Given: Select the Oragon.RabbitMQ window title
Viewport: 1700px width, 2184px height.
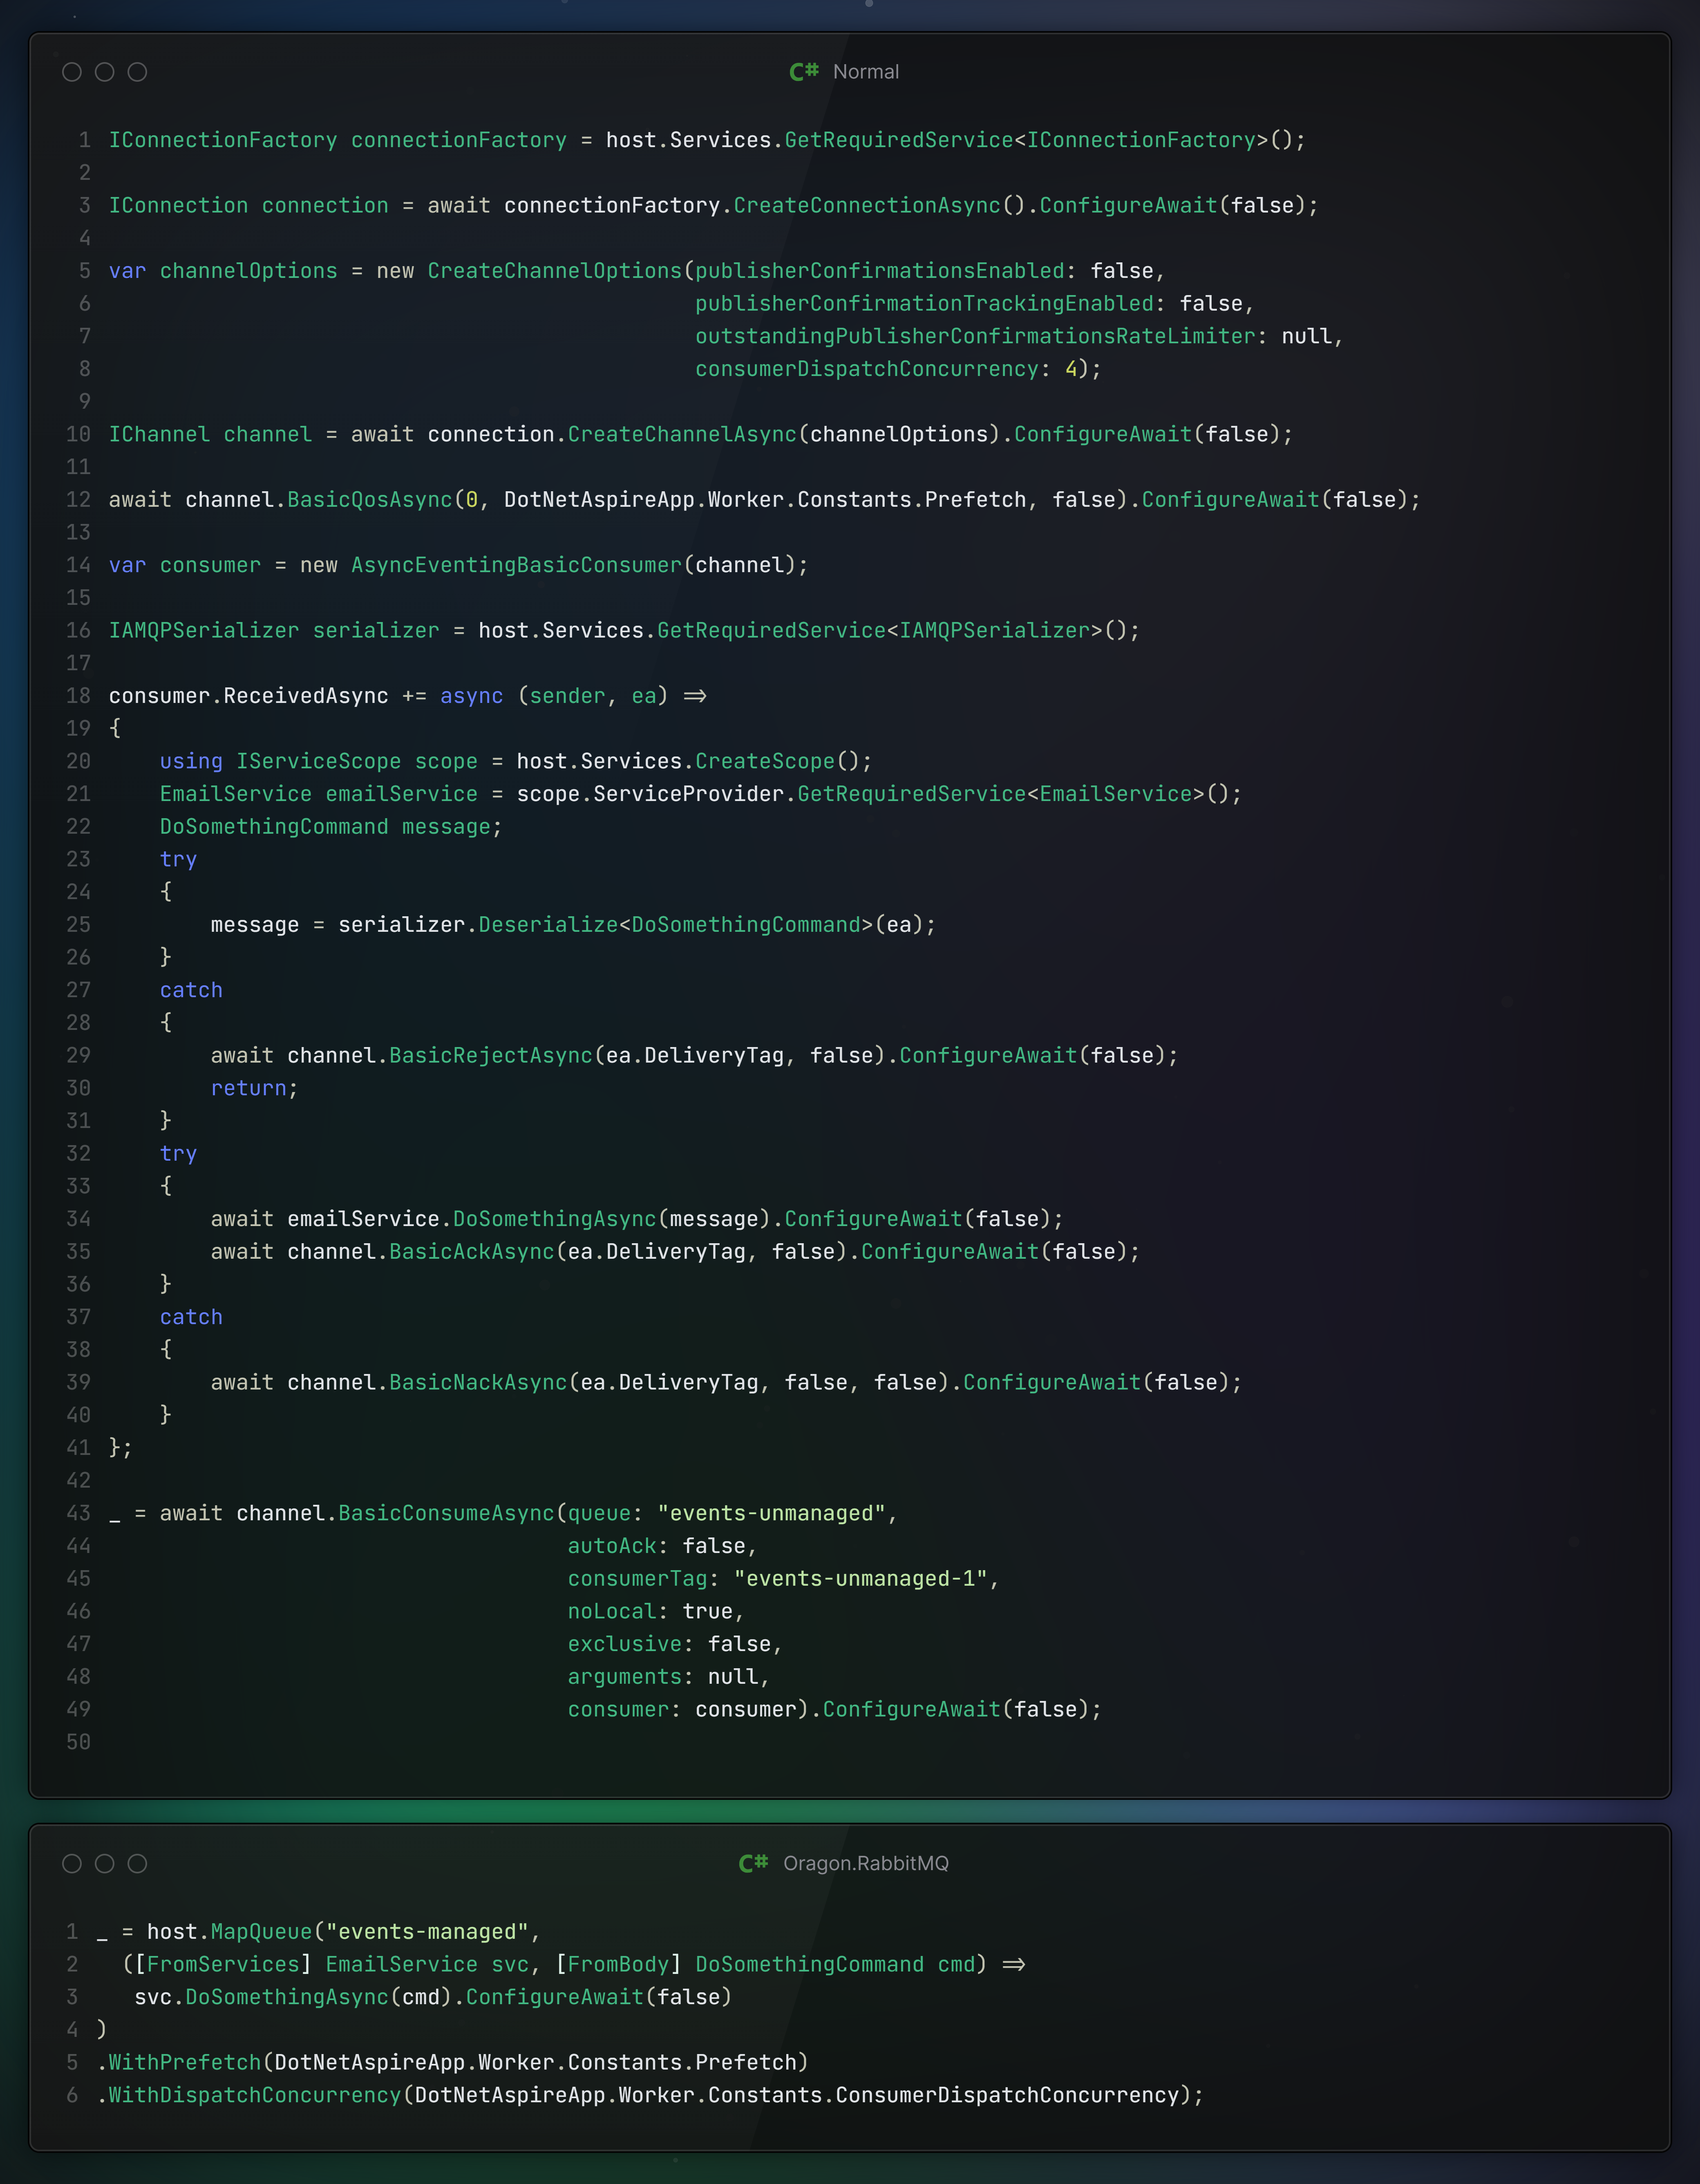Looking at the screenshot, I should 866,1863.
